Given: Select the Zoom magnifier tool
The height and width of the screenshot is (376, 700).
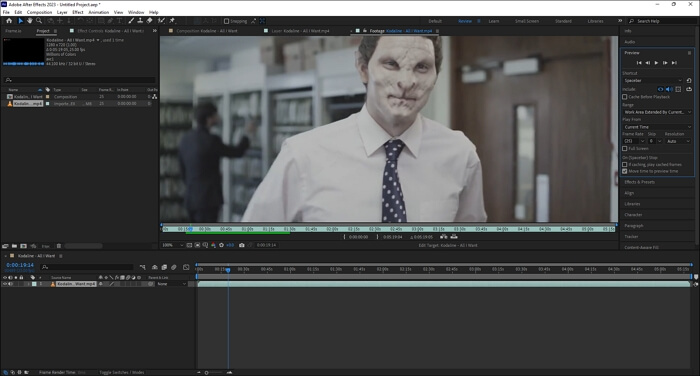Looking at the screenshot, I should click(39, 21).
